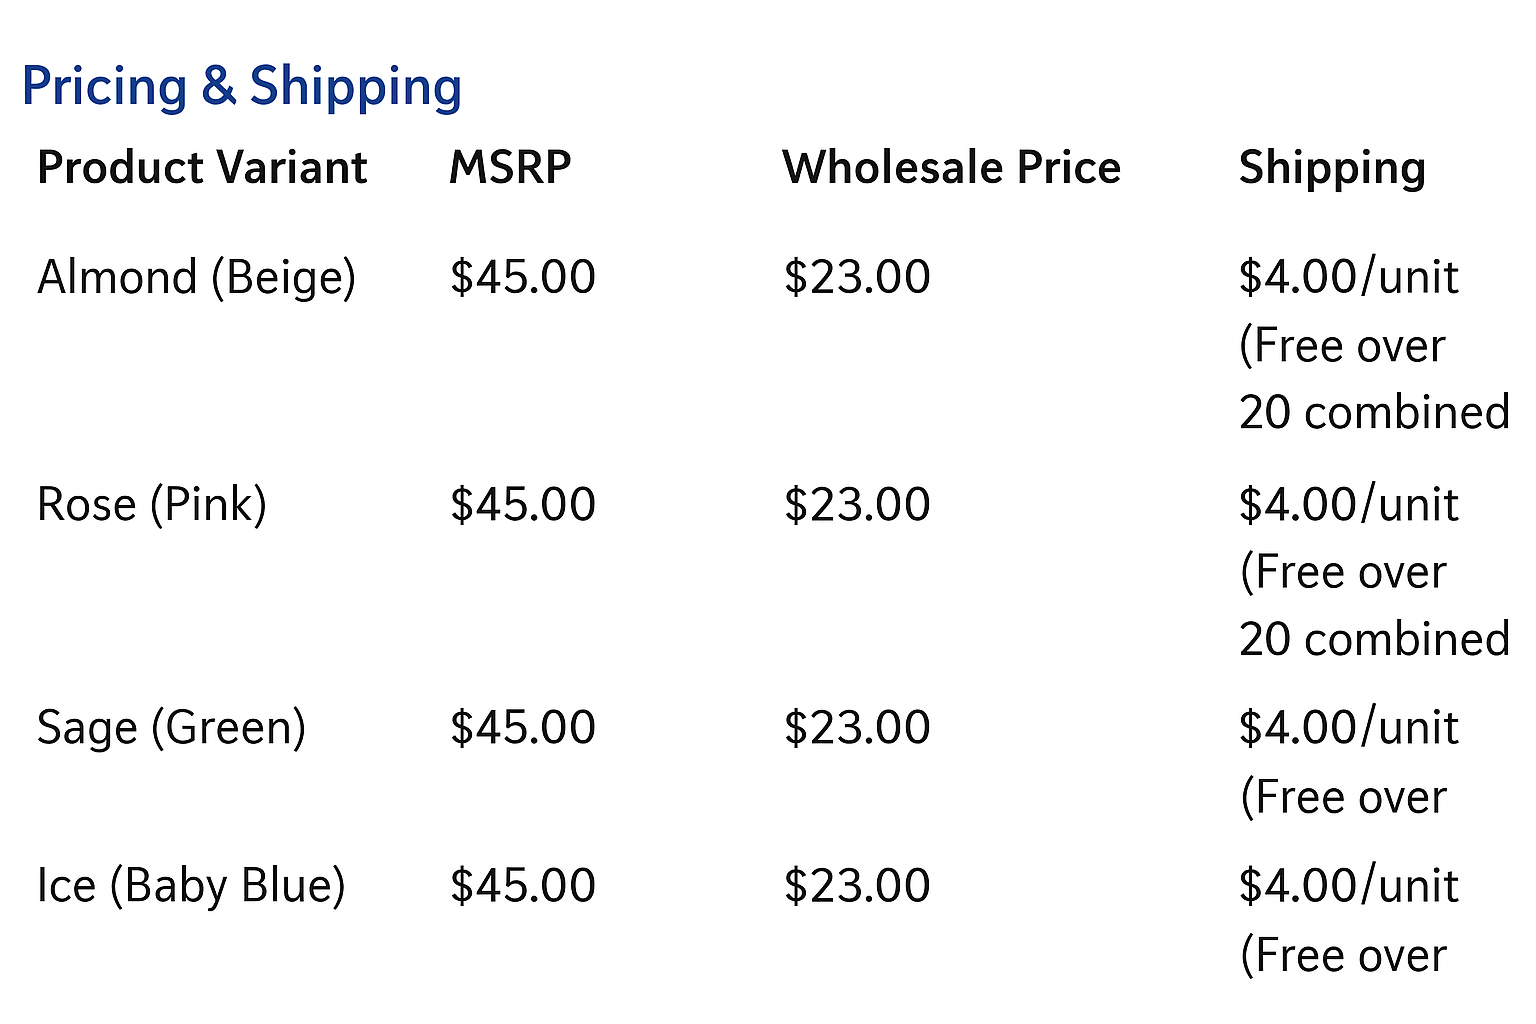Screen dimensions: 1536x1024
Task: Click the MSRP column header
Action: (x=510, y=168)
